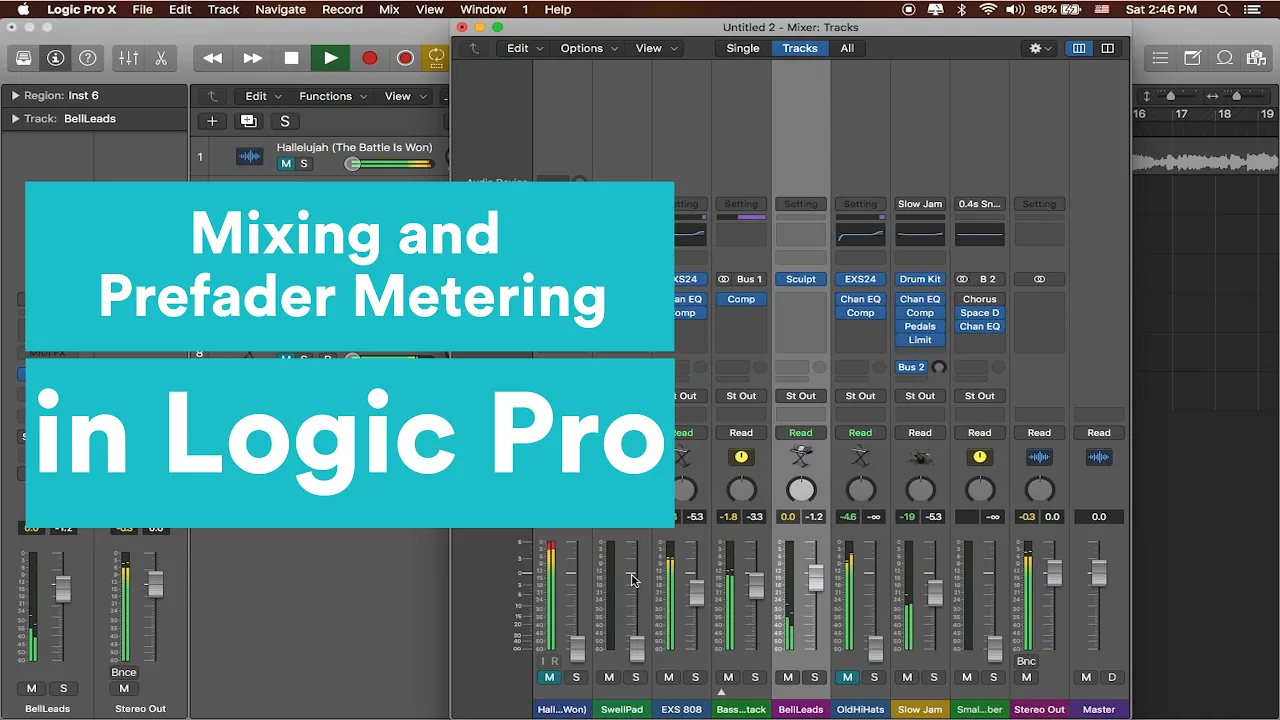Screen dimensions: 1280x720
Task: Open Quick Help question mark button
Action: 87,58
